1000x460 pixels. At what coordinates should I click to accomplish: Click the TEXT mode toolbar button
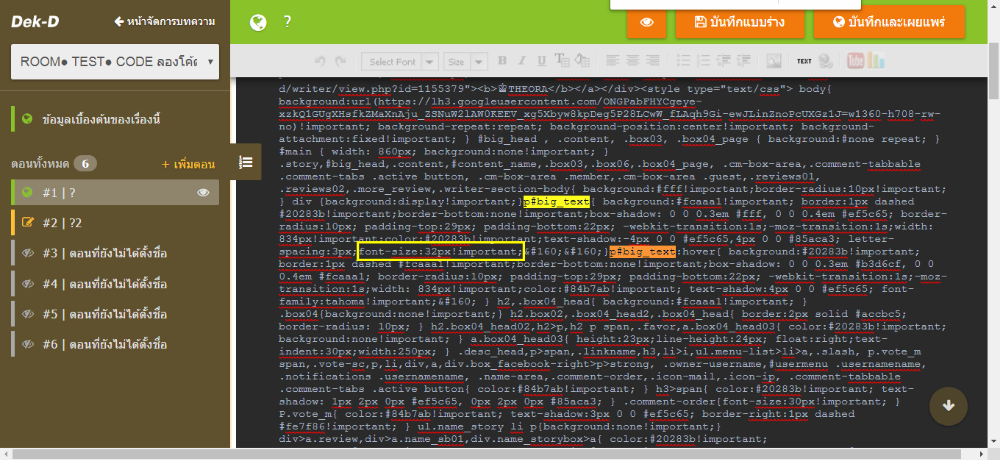pyautogui.click(x=804, y=61)
